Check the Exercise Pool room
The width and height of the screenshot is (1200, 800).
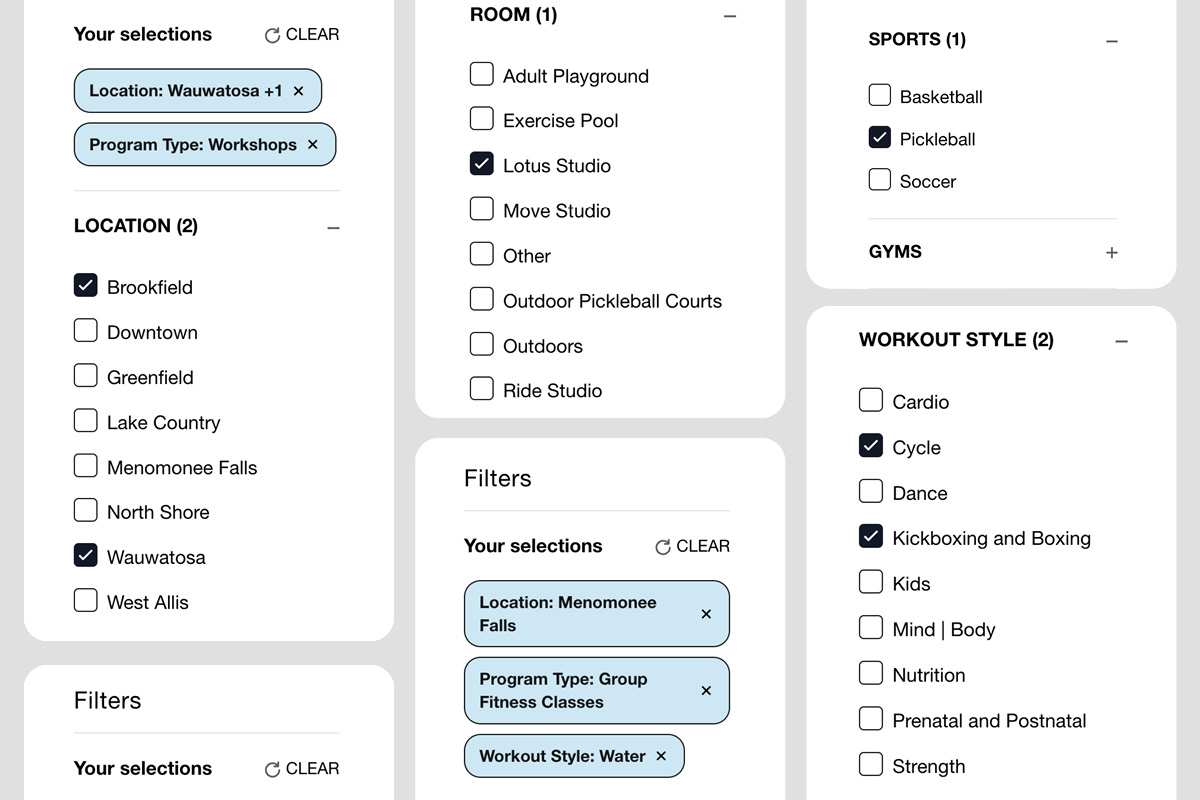pos(482,119)
